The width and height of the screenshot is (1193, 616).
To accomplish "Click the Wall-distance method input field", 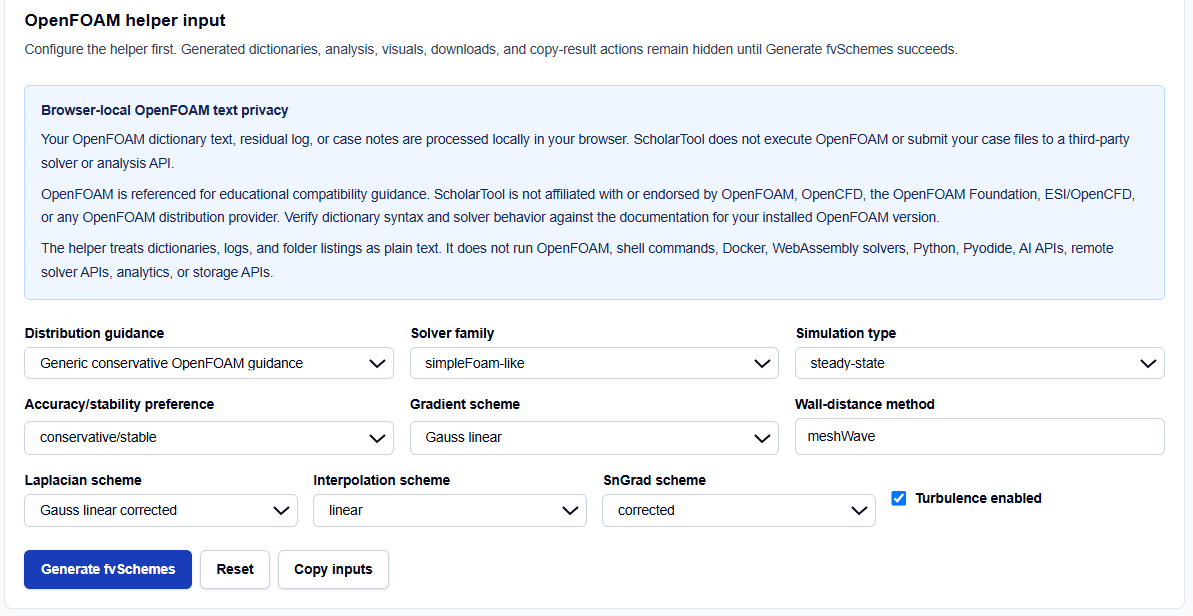I will 980,437.
